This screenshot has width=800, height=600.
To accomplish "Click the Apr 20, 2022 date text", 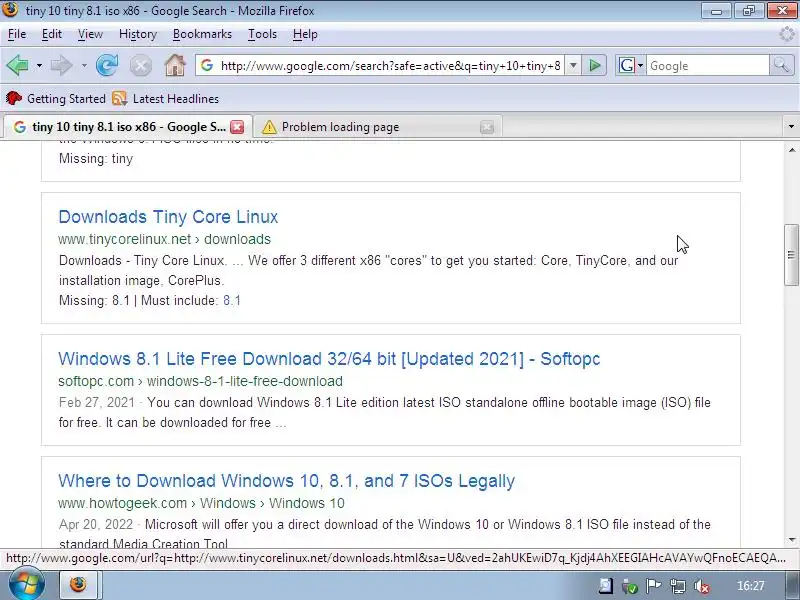I will pos(96,524).
